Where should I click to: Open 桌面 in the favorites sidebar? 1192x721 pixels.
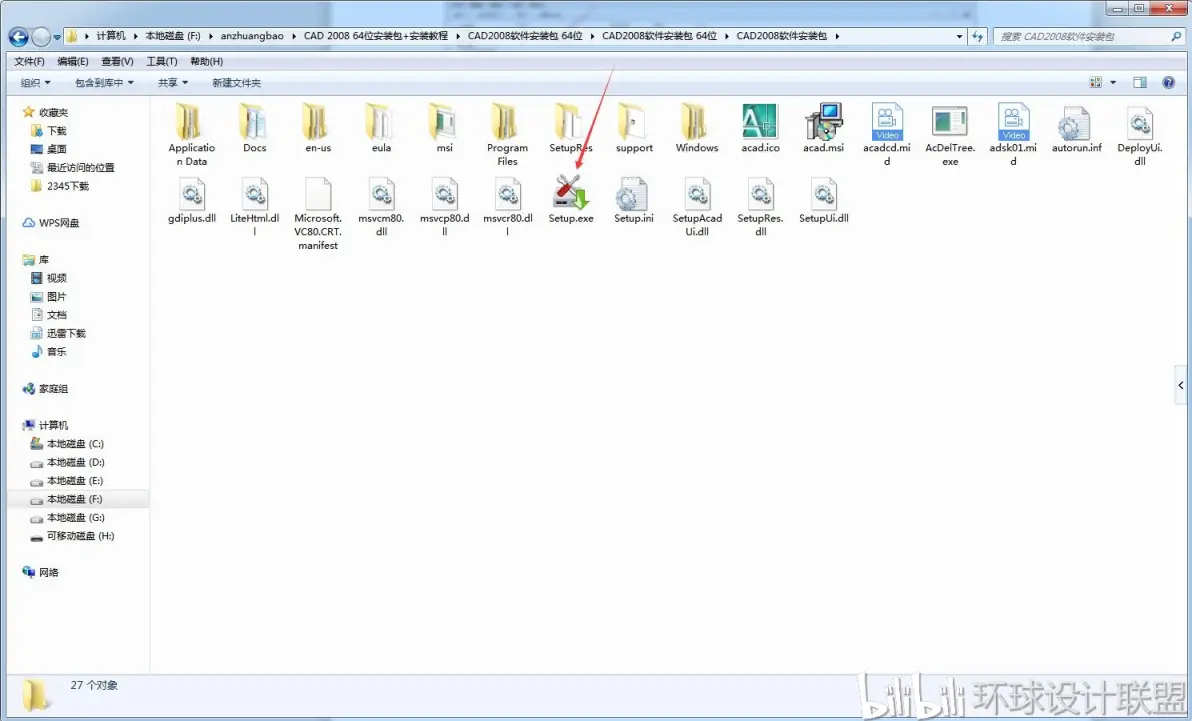tap(56, 149)
